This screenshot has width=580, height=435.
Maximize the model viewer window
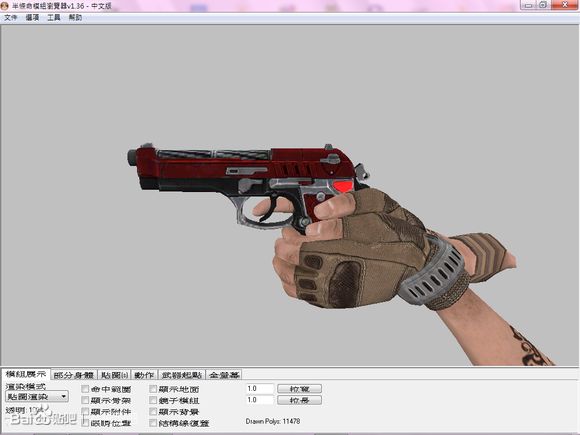pos(543,5)
